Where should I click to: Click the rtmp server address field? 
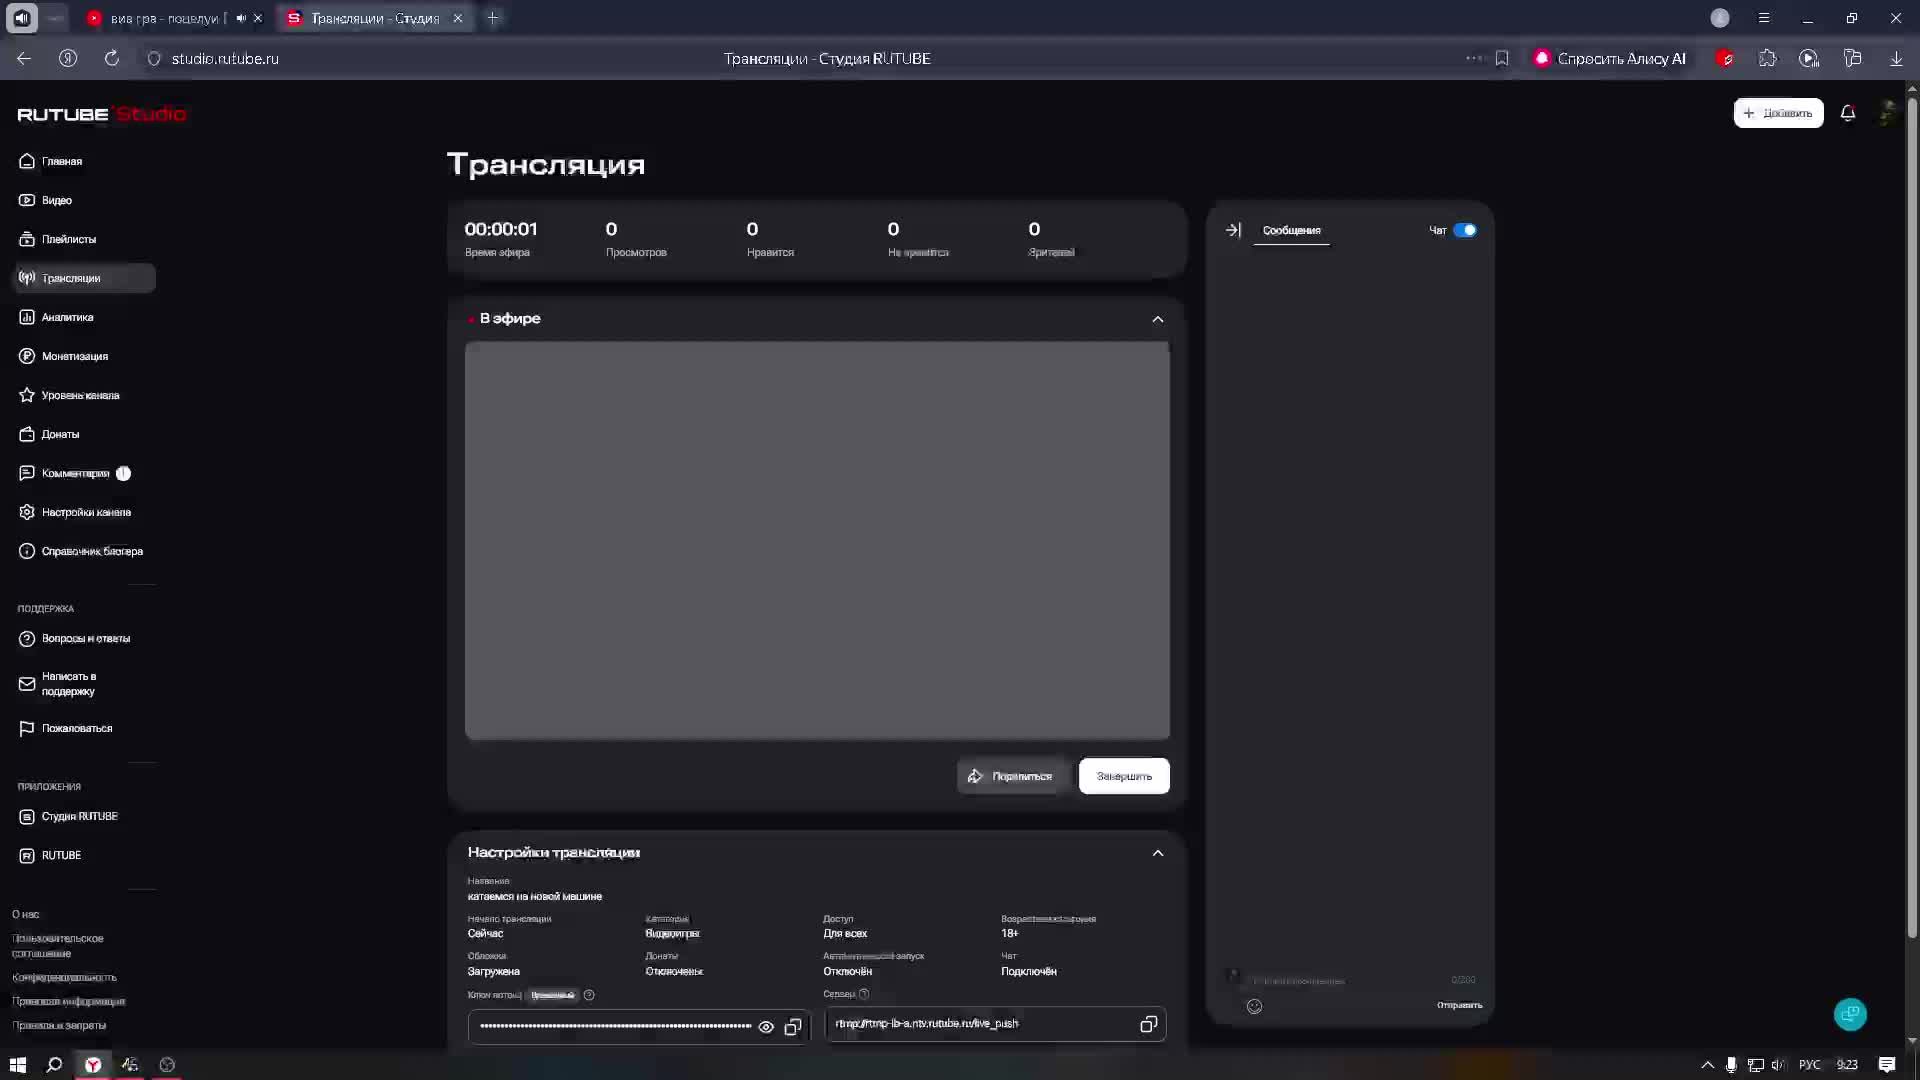(995, 1024)
